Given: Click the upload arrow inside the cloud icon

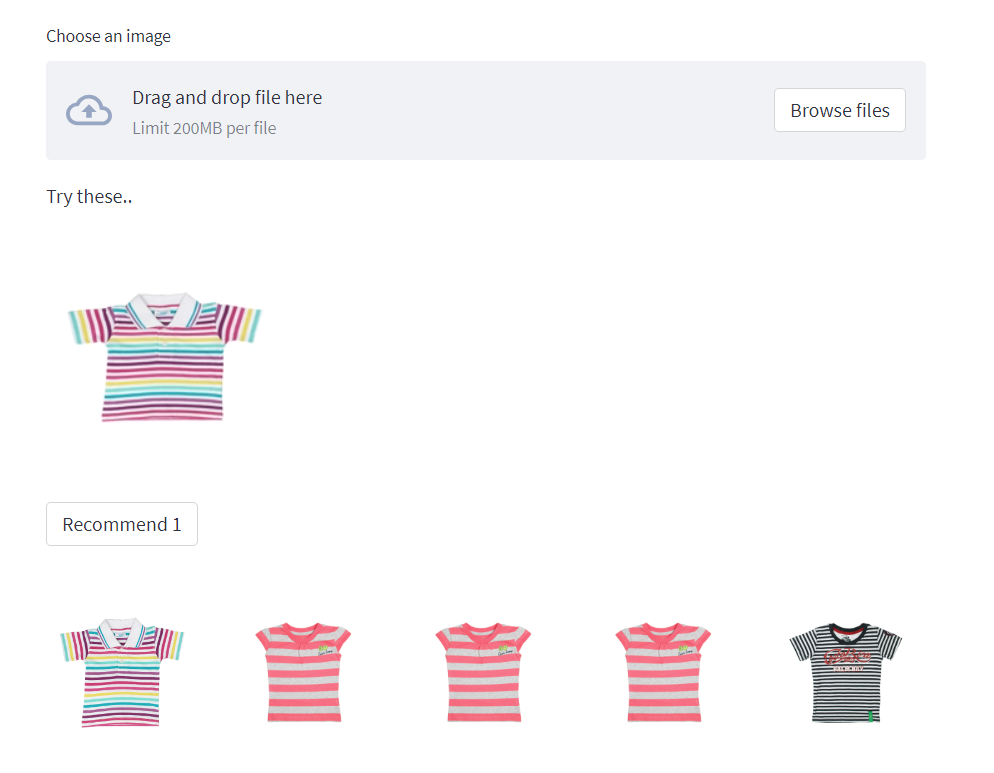Looking at the screenshot, I should click(x=89, y=110).
